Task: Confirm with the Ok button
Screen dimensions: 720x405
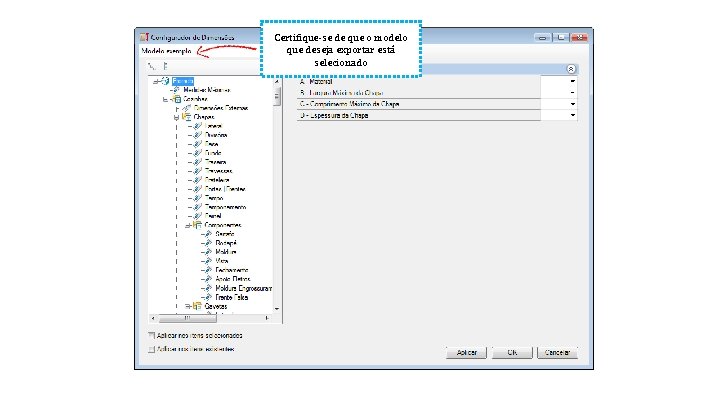Action: click(512, 353)
